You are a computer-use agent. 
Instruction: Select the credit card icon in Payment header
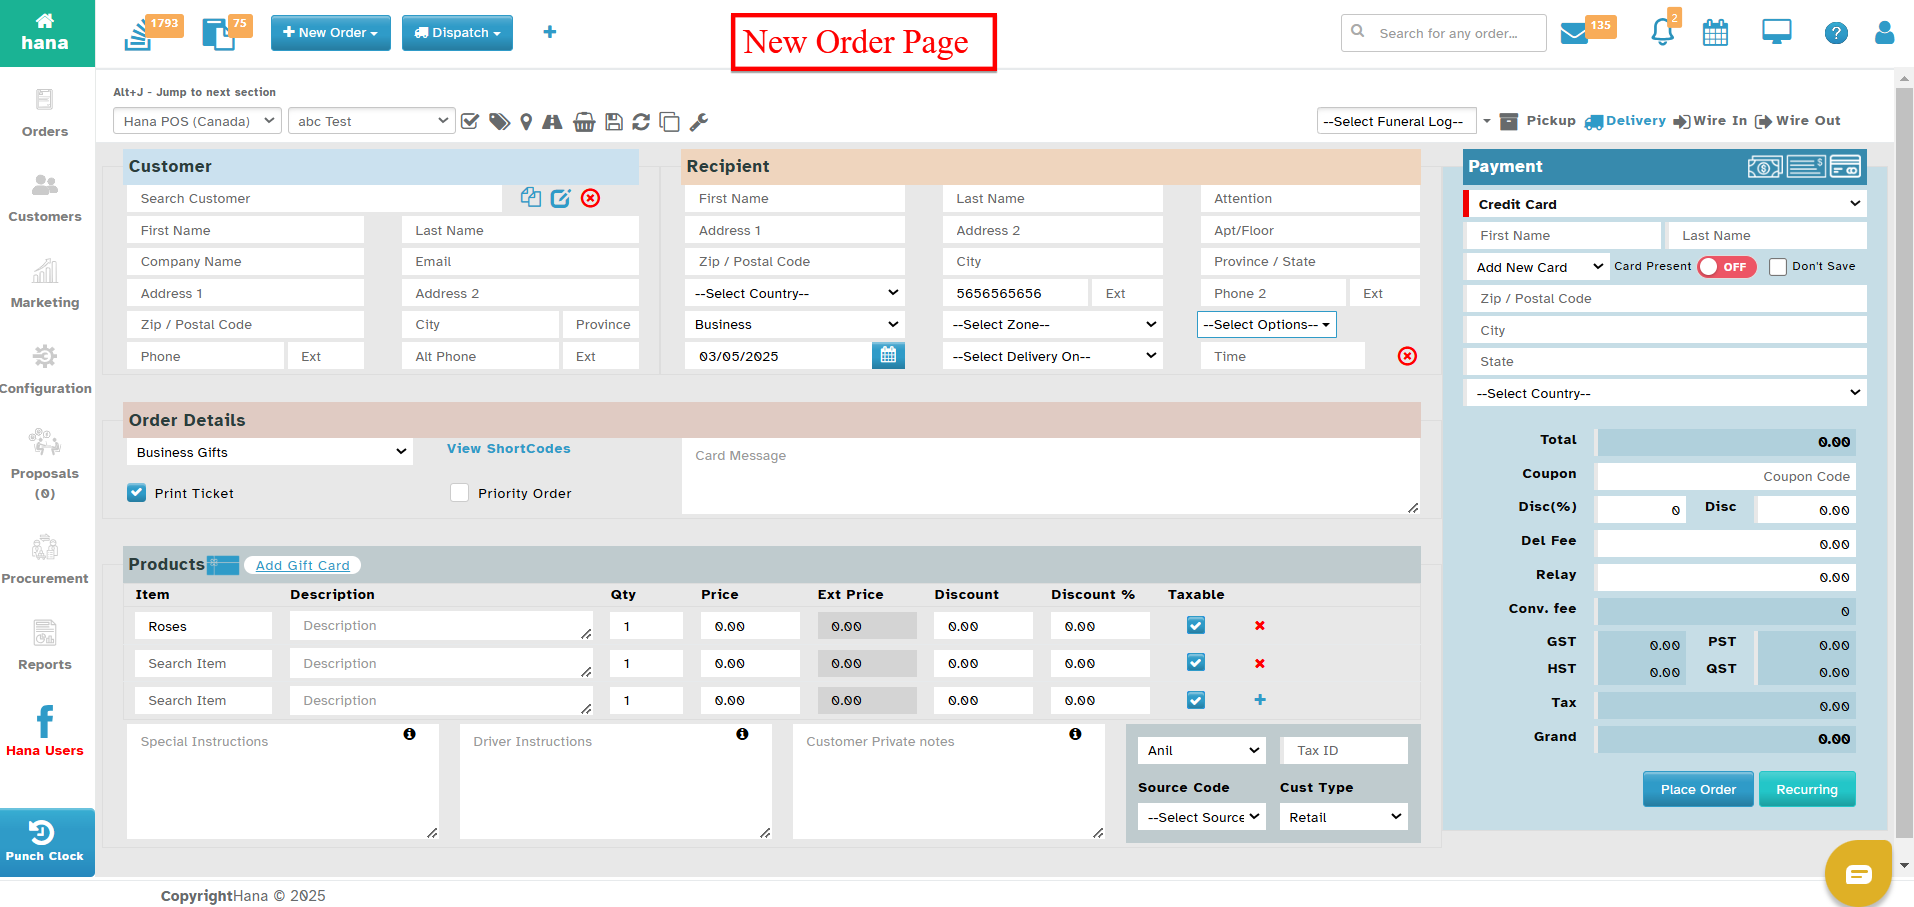pos(1846,167)
